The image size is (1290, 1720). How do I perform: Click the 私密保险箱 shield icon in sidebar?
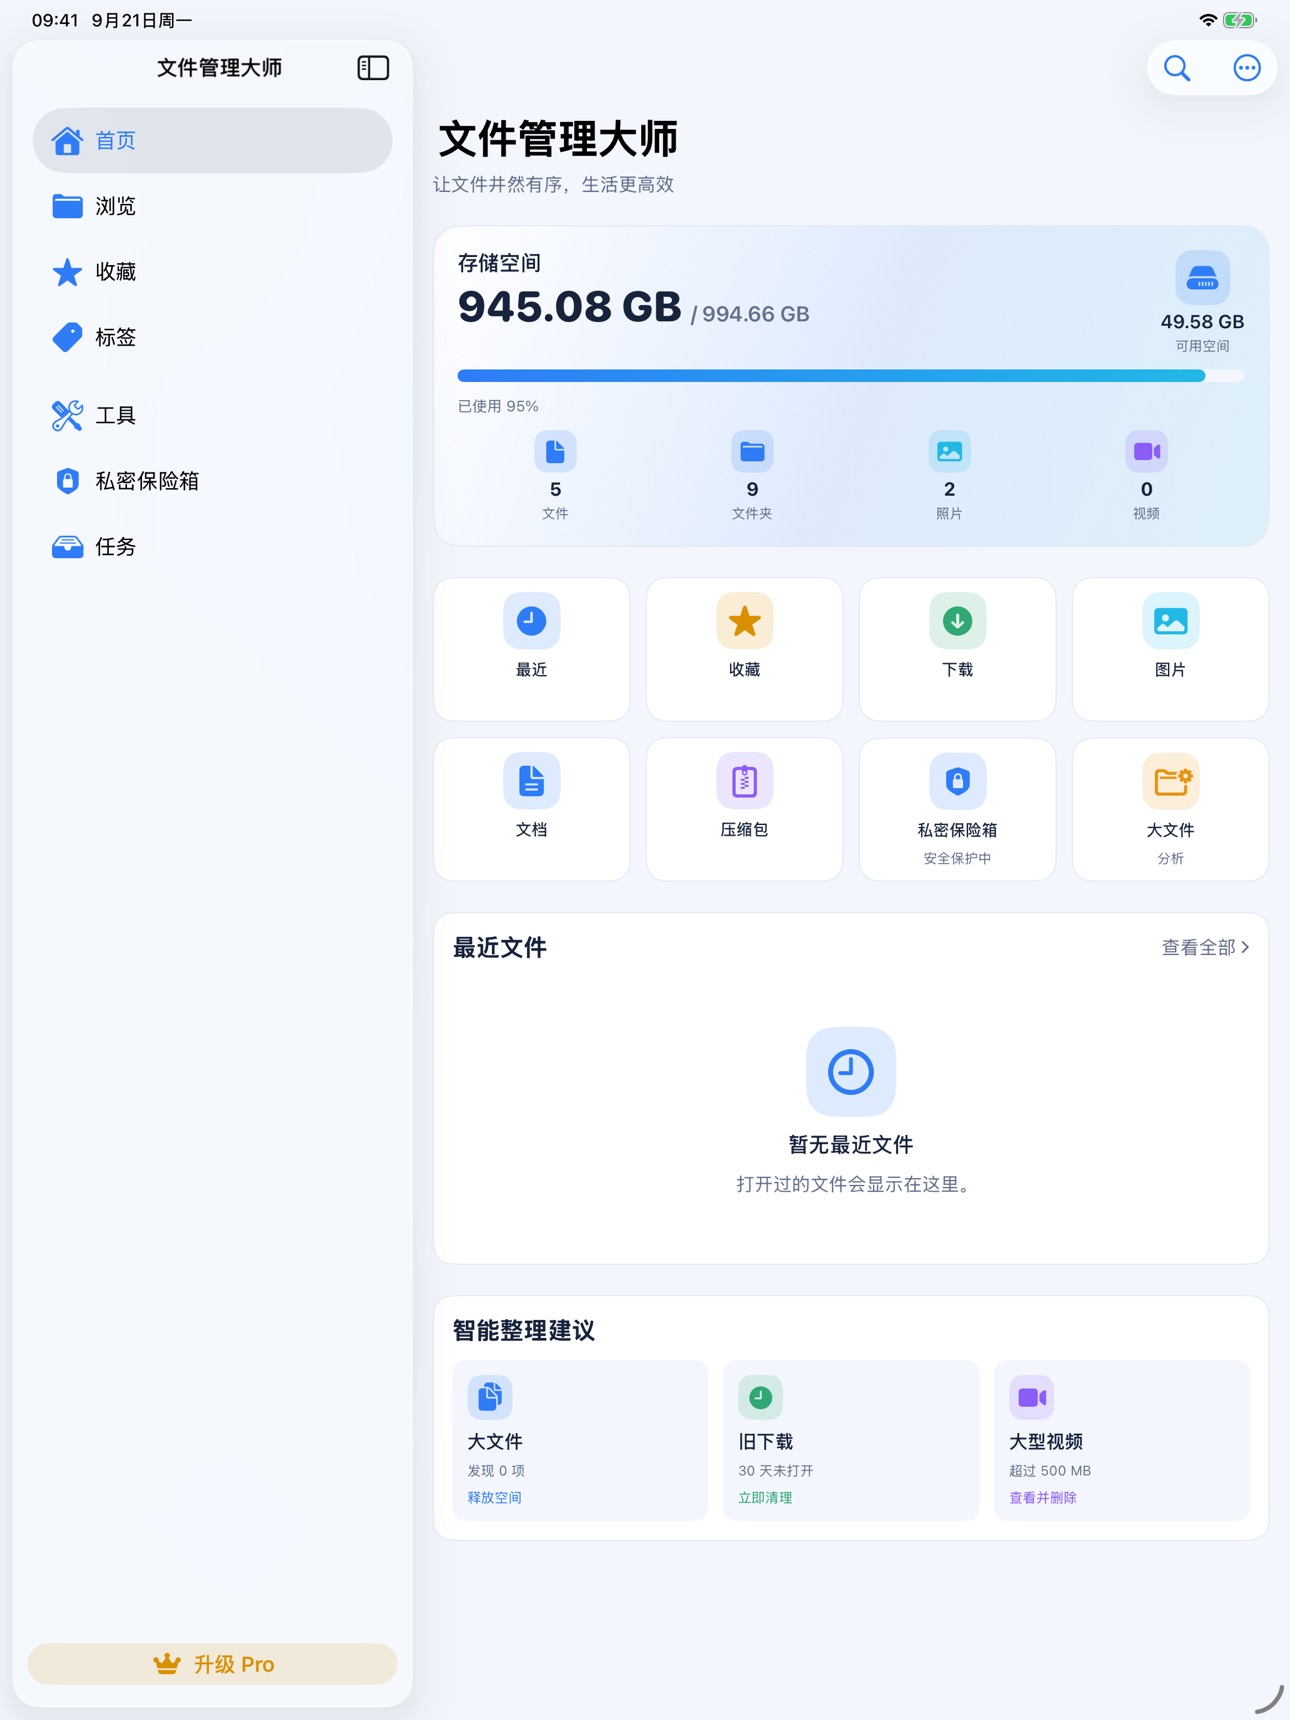point(67,481)
